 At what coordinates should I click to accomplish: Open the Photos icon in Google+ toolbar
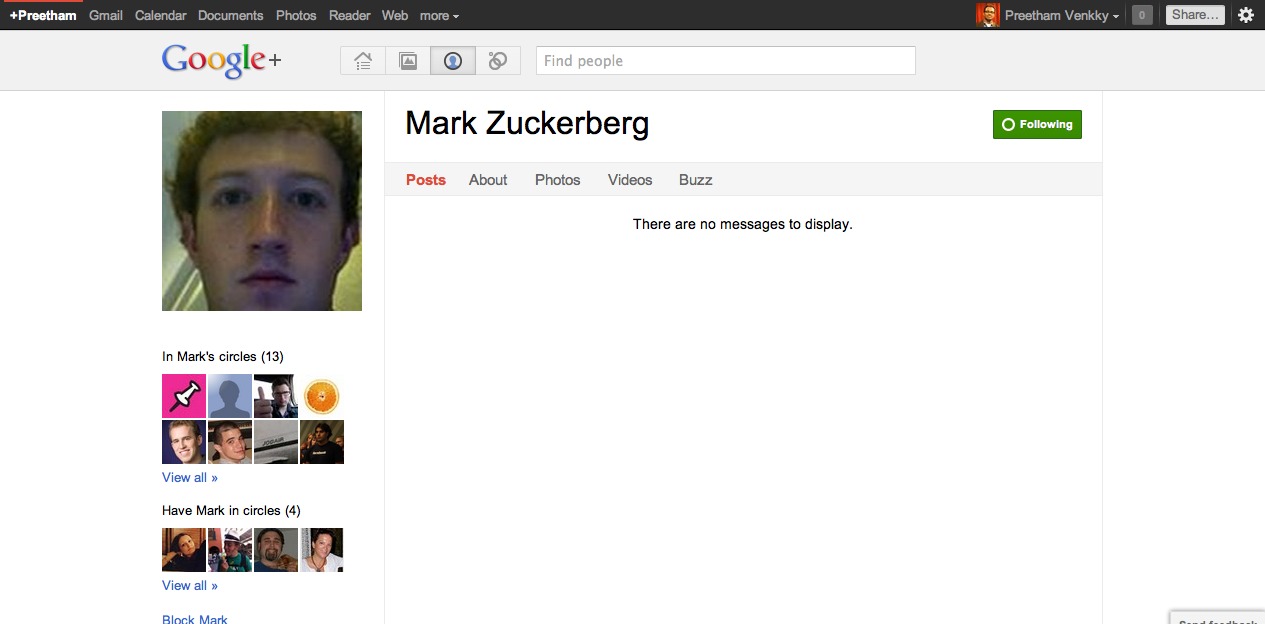[408, 61]
